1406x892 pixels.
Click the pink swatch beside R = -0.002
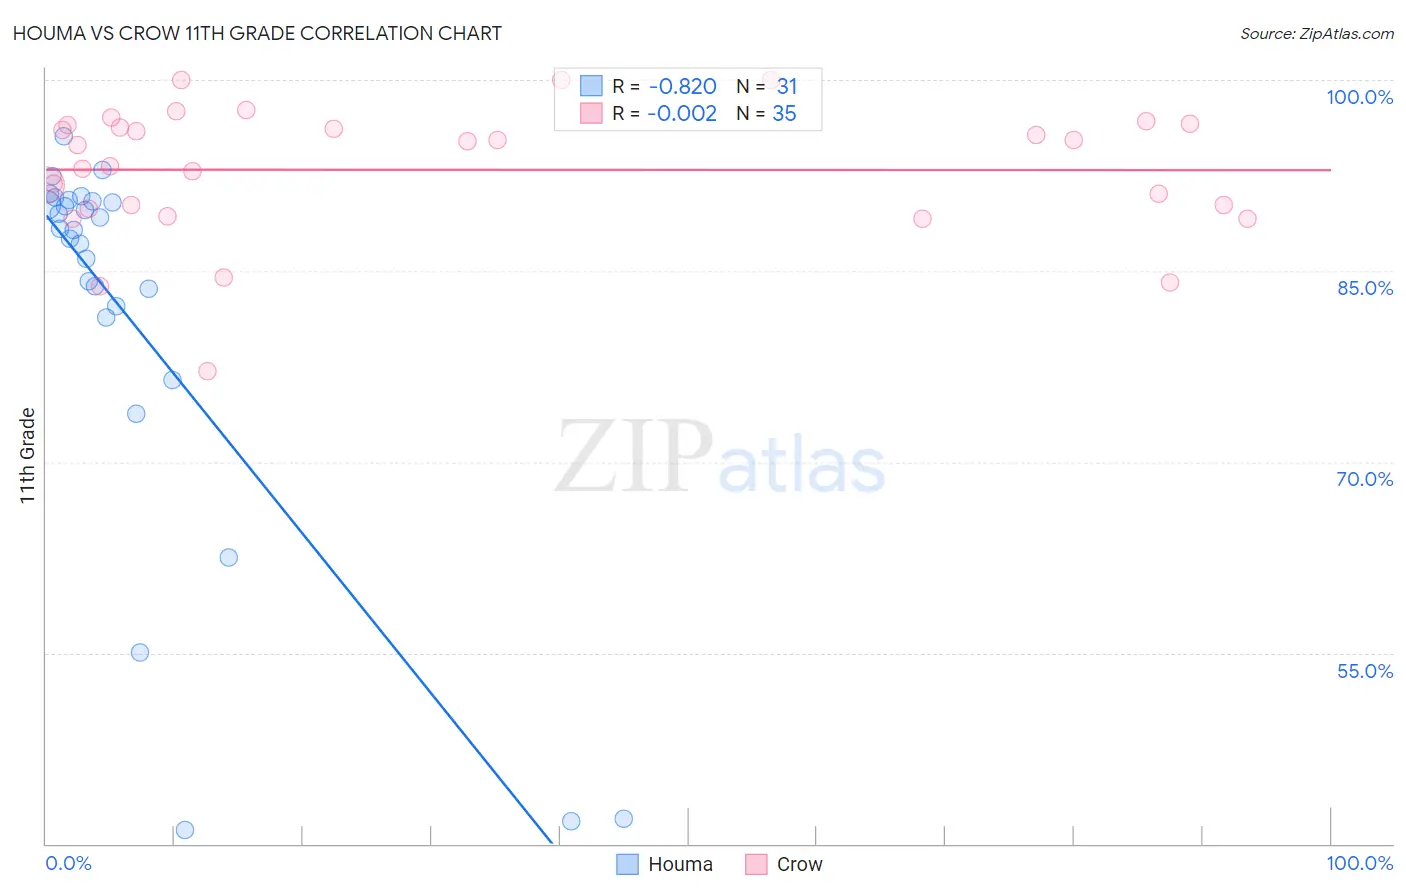click(x=591, y=113)
